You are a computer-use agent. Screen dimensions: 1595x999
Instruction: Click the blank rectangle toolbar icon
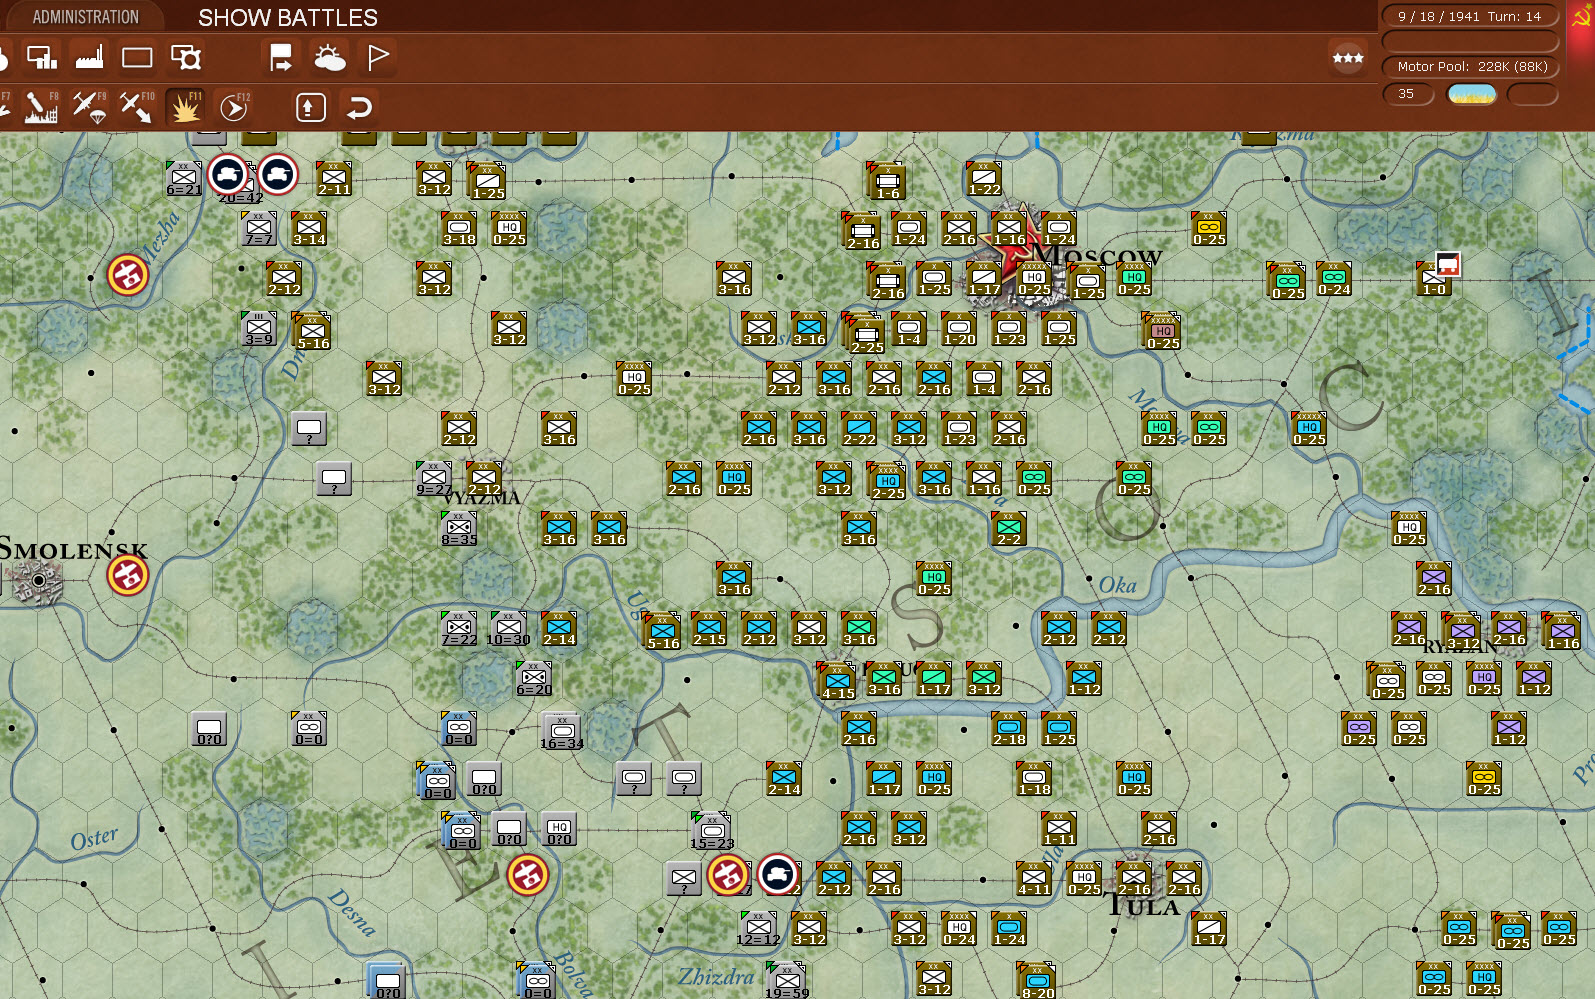point(137,58)
